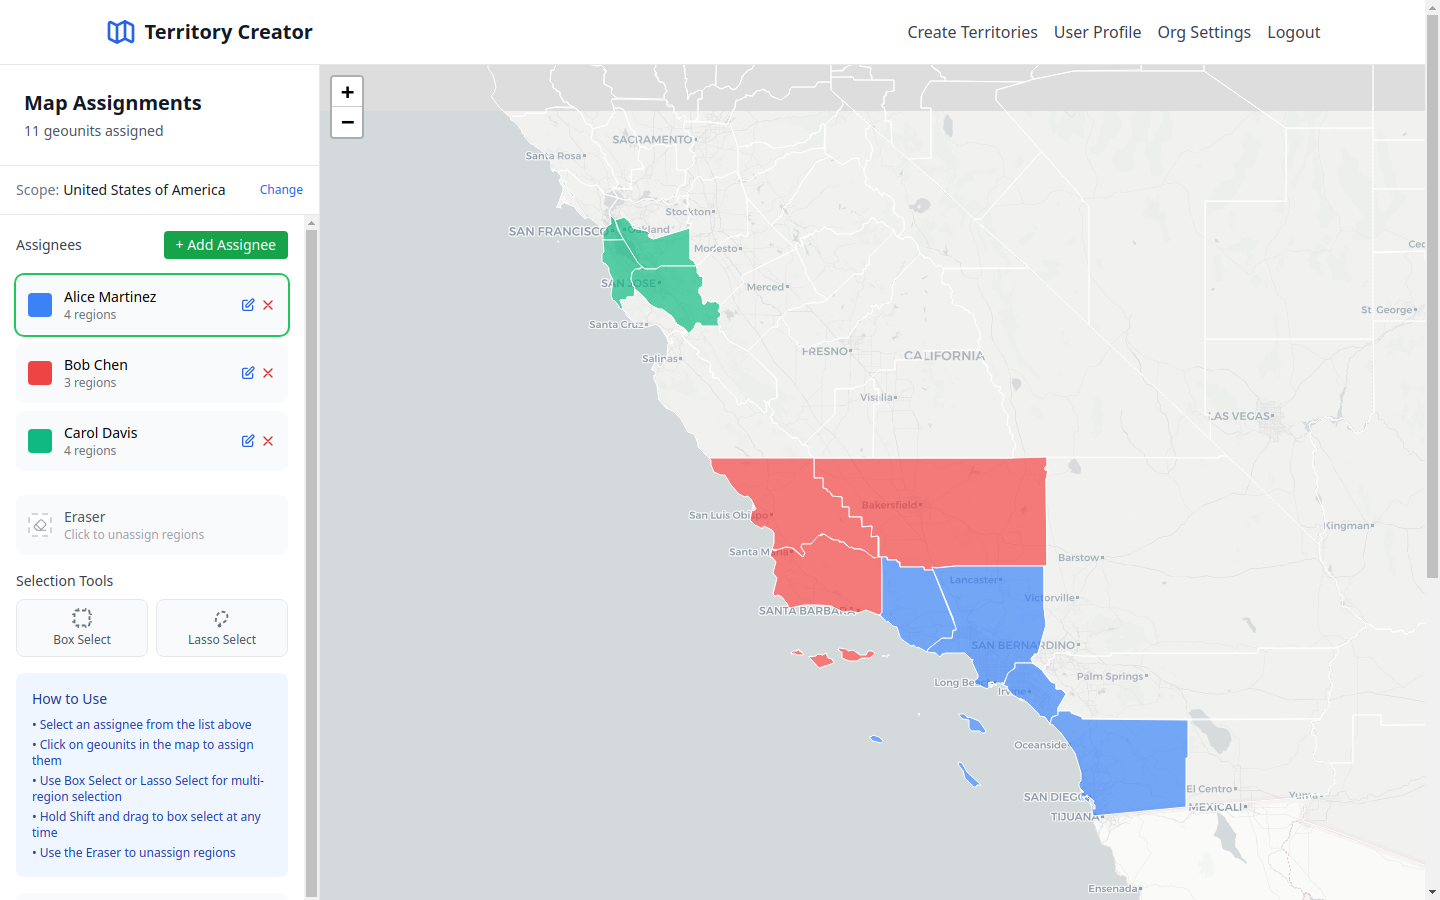
Task: Edit Carol Davis's assignee details
Action: pyautogui.click(x=248, y=441)
